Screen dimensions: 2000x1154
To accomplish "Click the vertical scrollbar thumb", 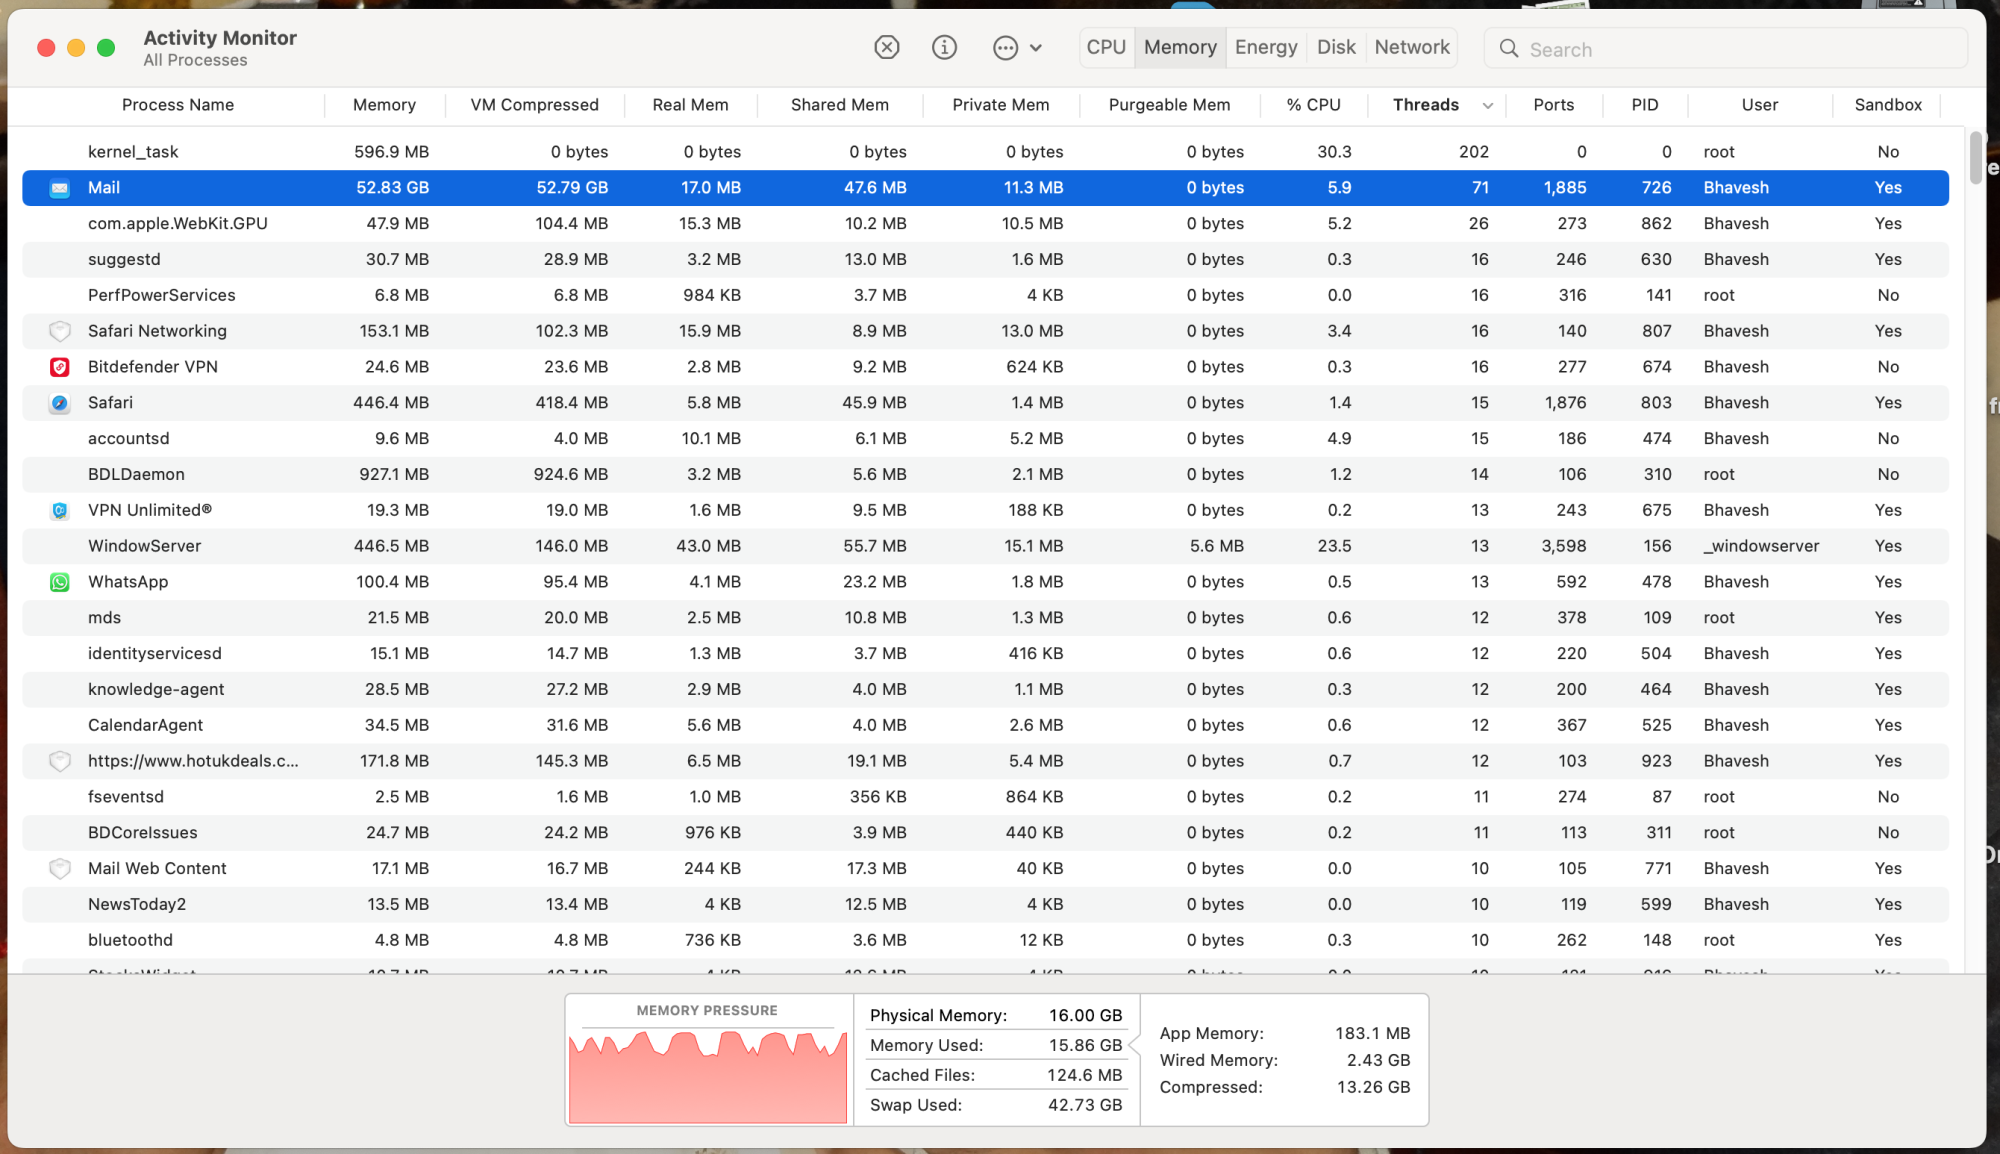I will tap(1975, 157).
